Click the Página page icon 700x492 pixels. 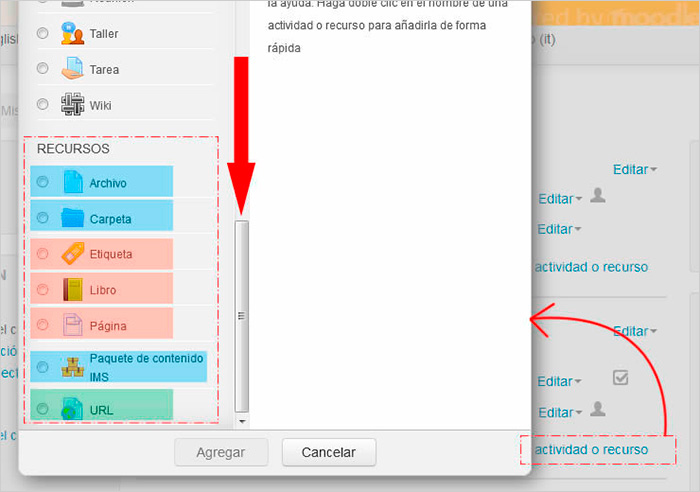[73, 325]
